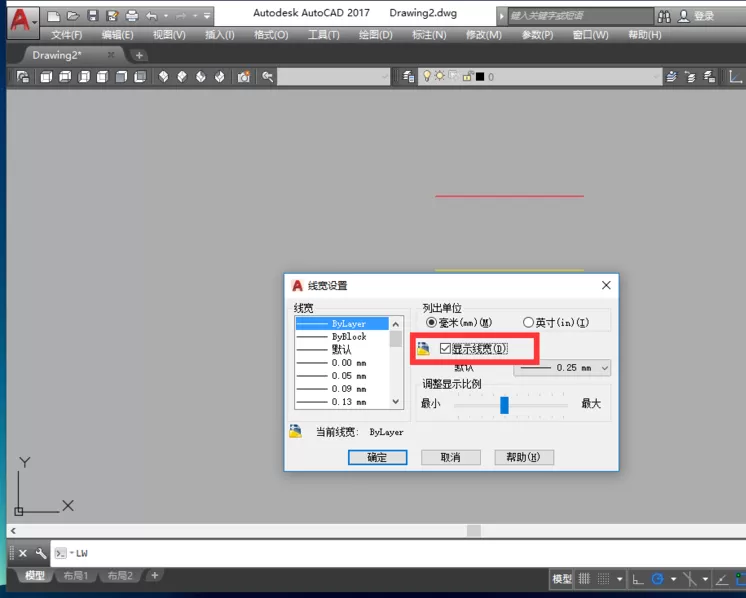
Task: Click the UCS icon at toolbar end
Action: [736, 77]
